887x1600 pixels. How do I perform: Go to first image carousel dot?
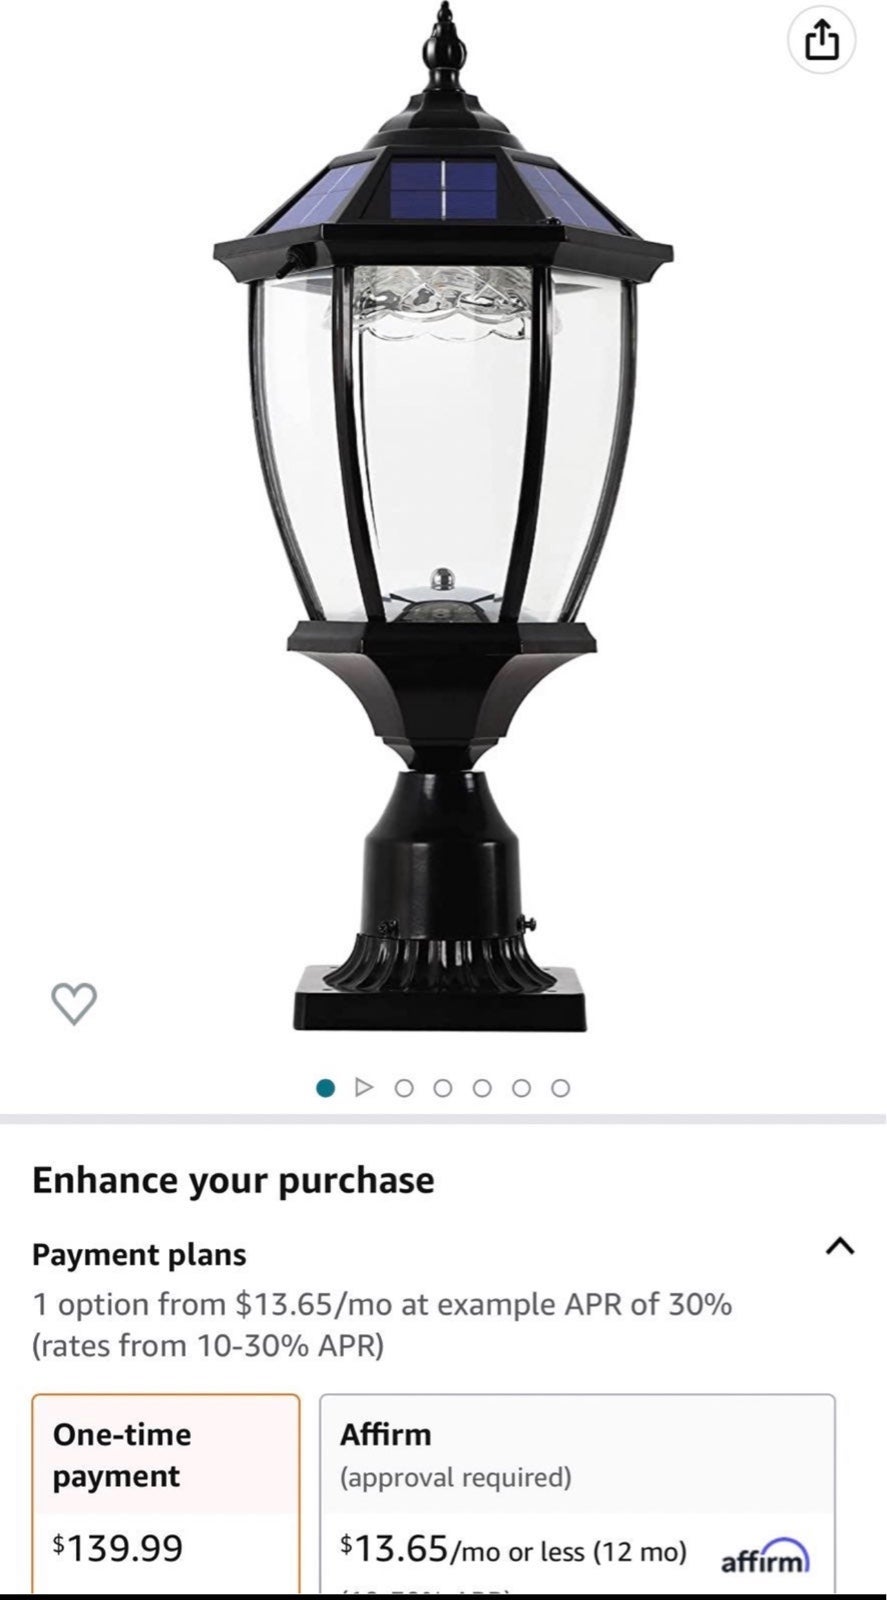(325, 1088)
